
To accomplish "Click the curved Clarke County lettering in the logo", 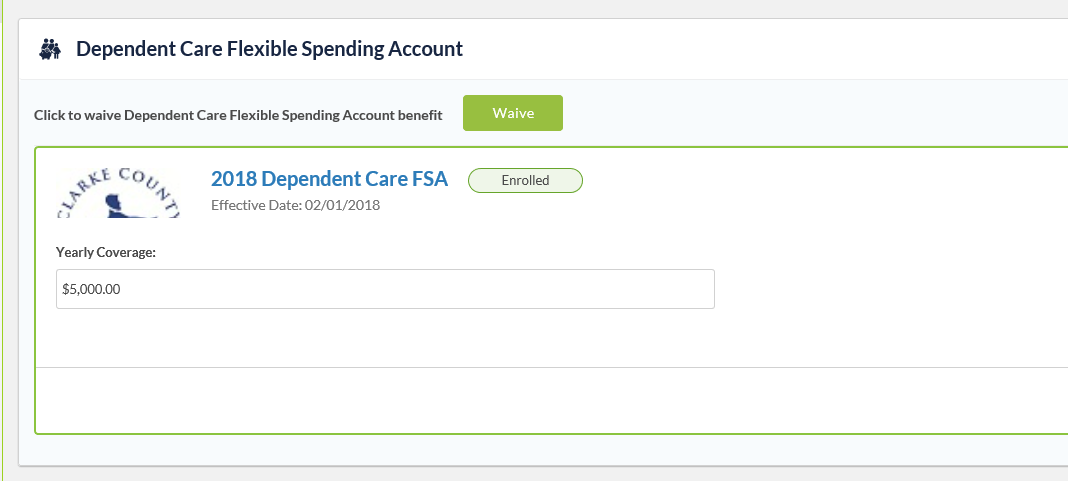I will click(x=118, y=182).
